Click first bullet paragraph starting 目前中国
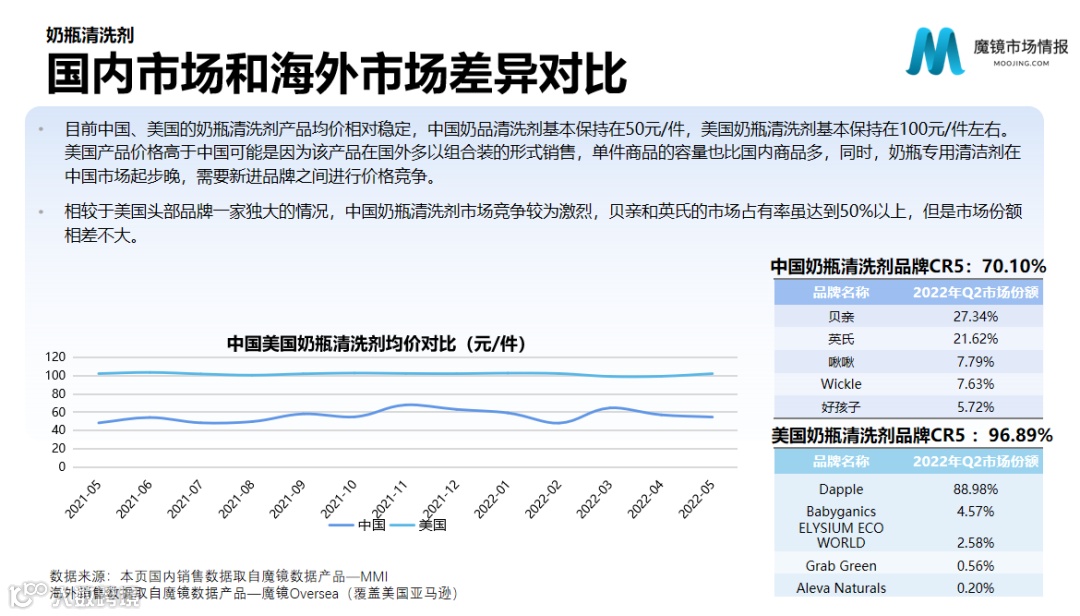 tap(542, 152)
